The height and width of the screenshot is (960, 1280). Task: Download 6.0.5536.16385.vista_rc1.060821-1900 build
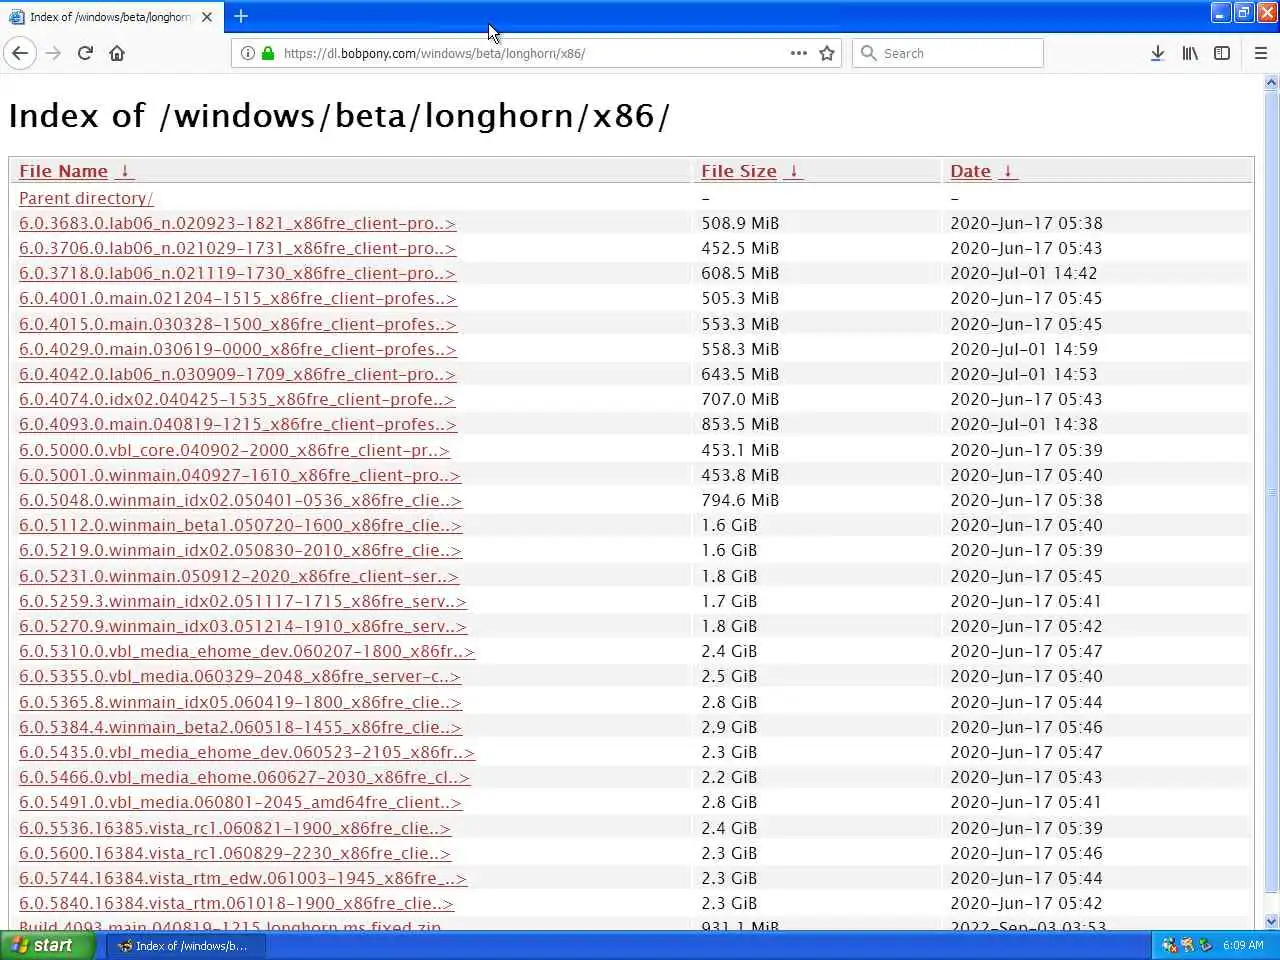tap(234, 828)
